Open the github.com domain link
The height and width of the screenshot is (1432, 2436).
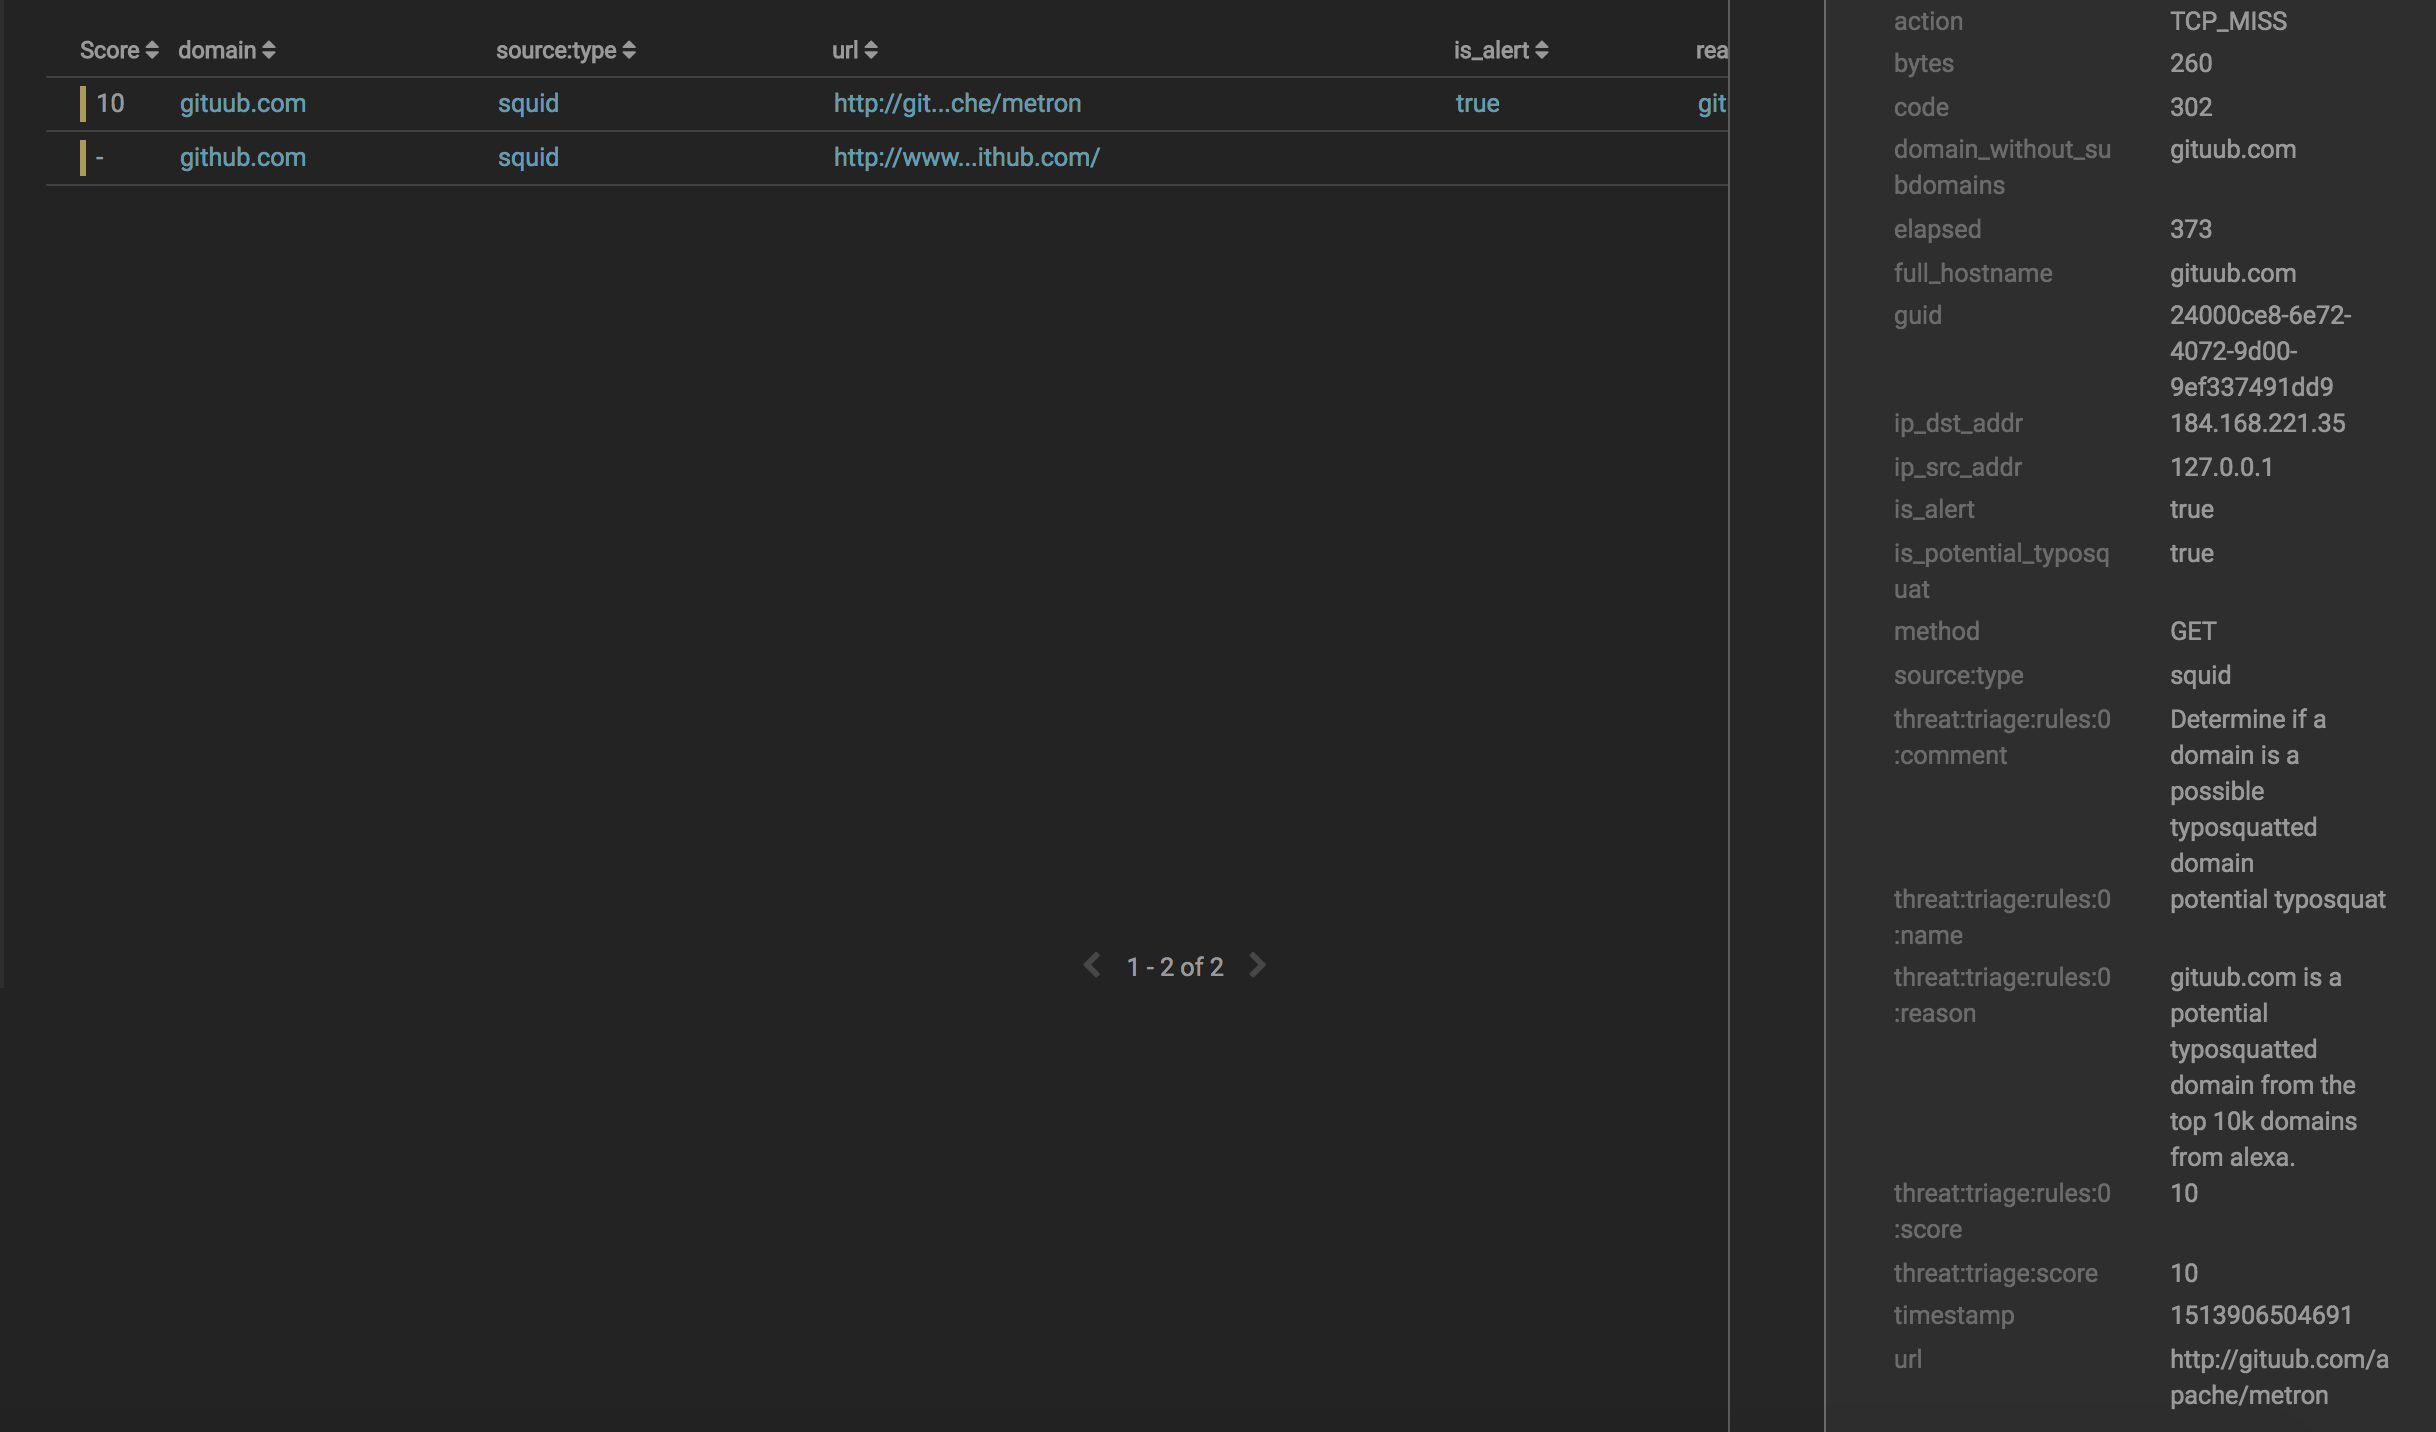click(243, 158)
